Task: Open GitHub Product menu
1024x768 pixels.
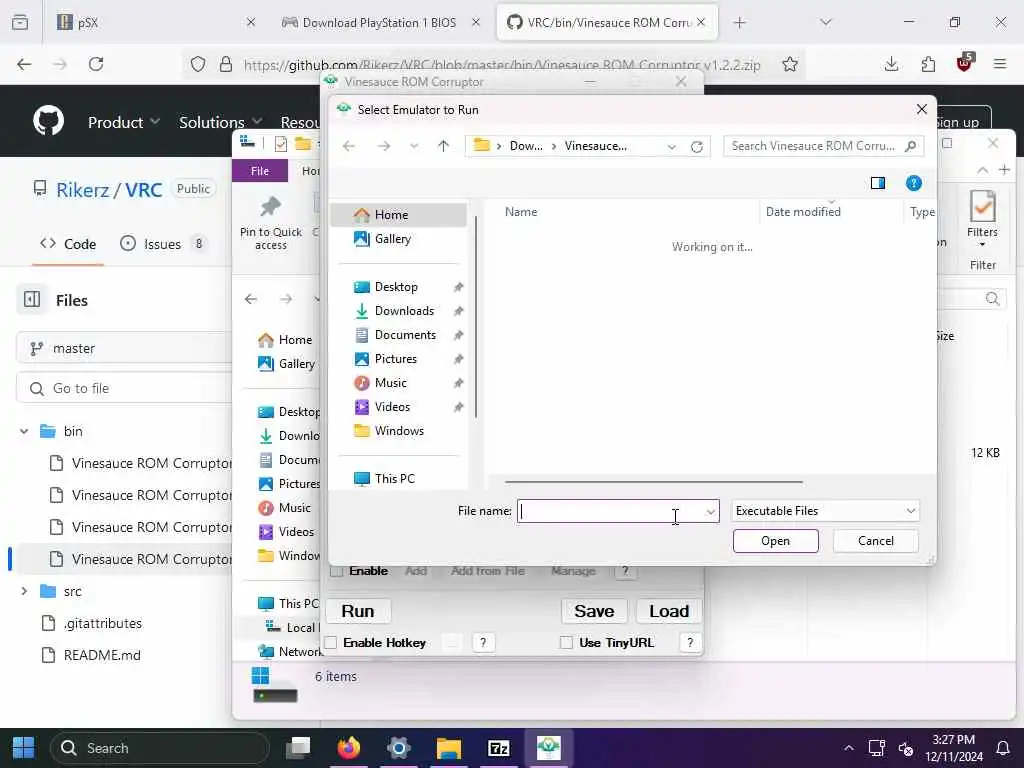Action: tap(124, 122)
